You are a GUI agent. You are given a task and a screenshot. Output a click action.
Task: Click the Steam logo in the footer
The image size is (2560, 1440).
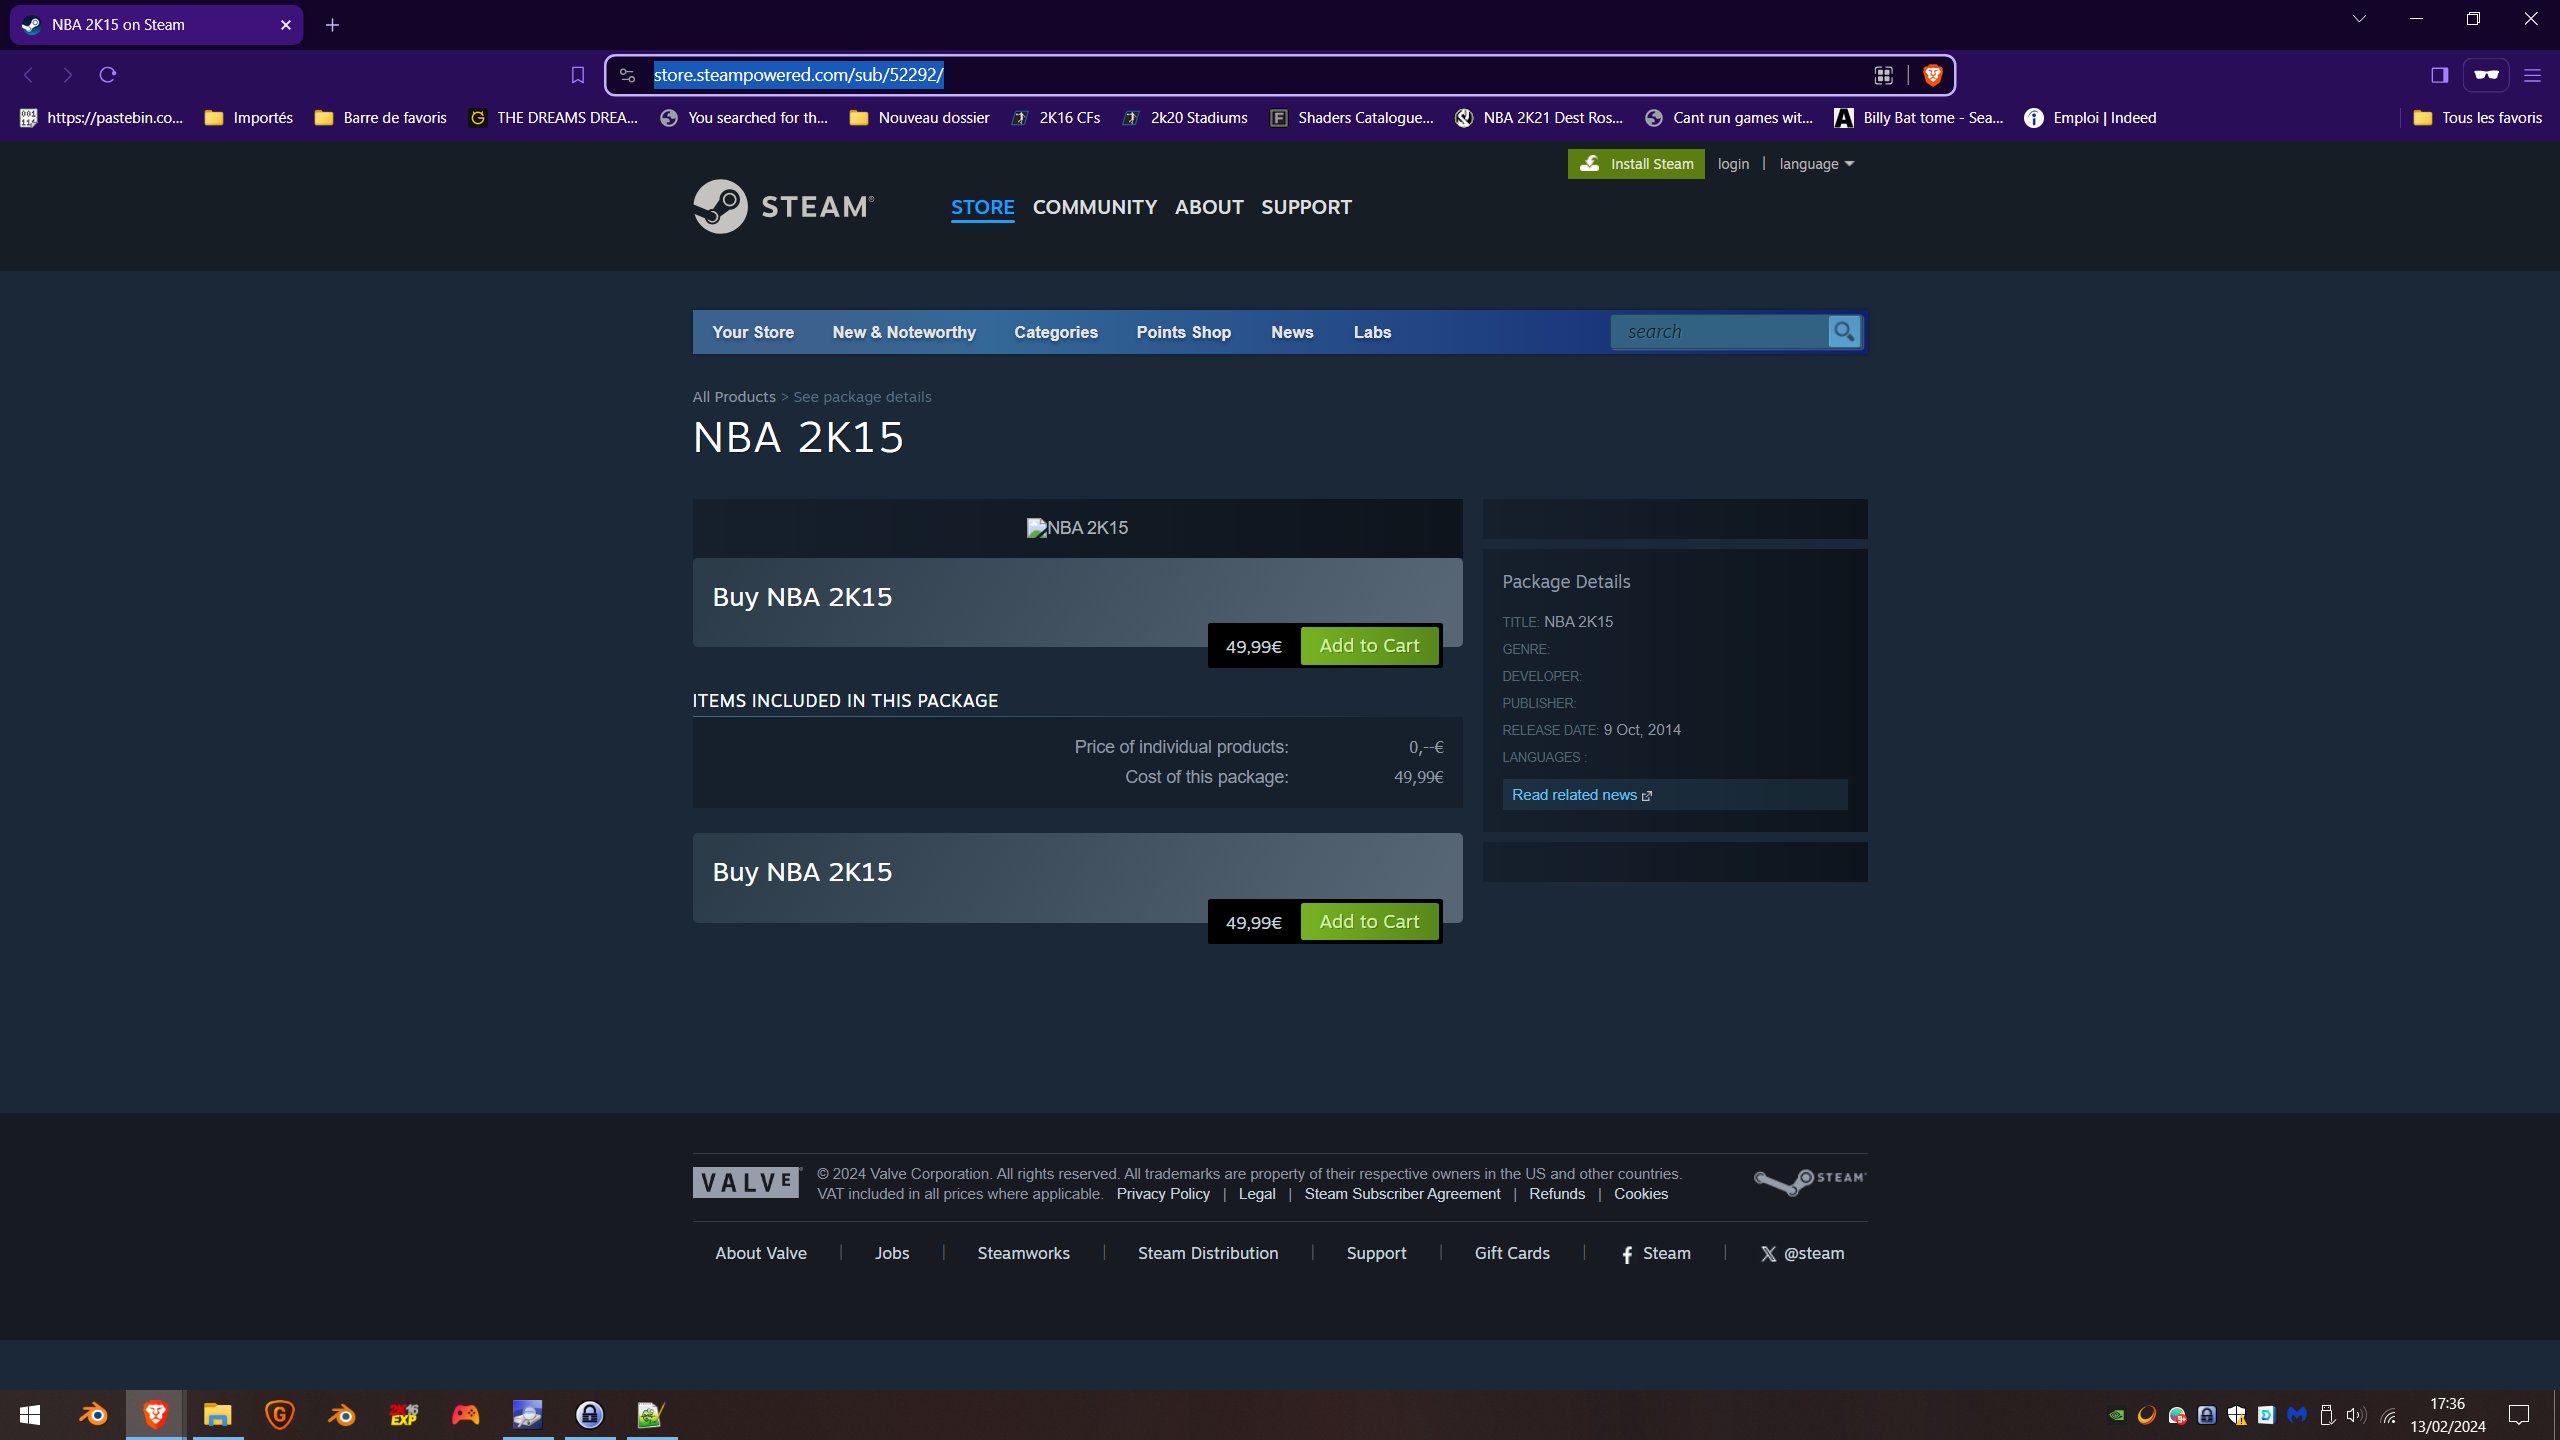tap(1810, 1181)
